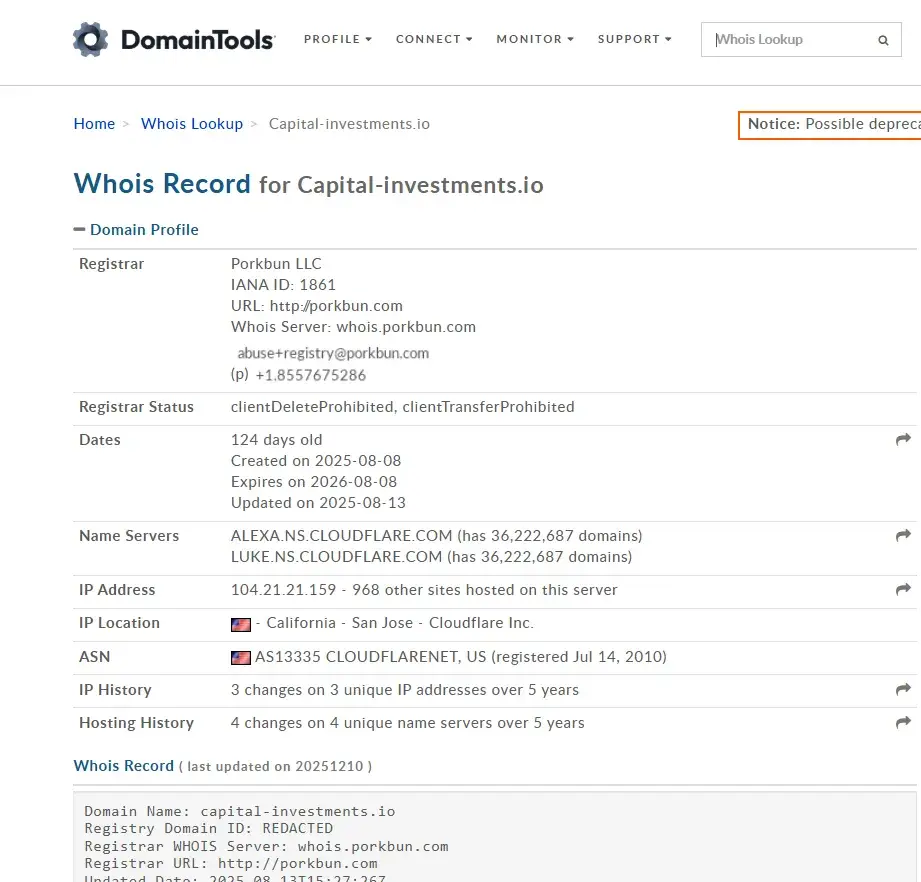Click IP address 104.21.21.159 text
The height and width of the screenshot is (882, 921).
click(x=283, y=590)
